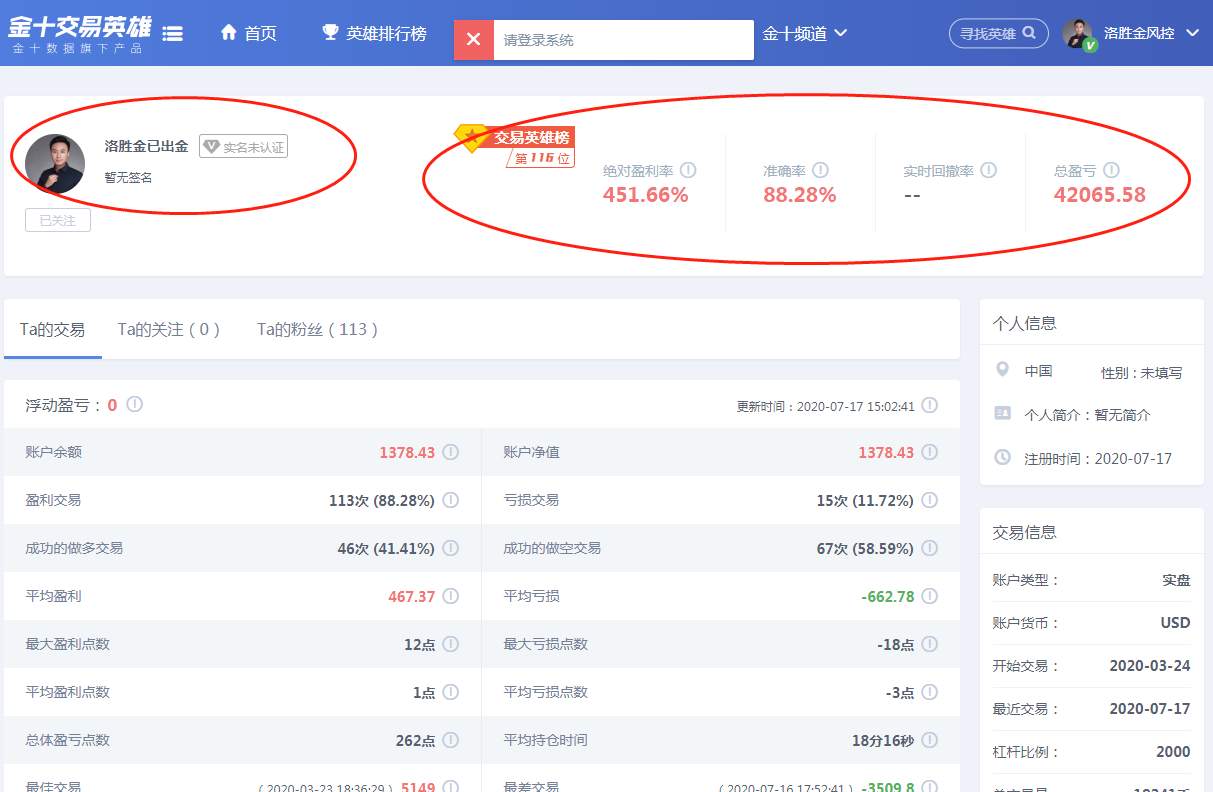
Task: Click info icon in 成功的做多交易 row
Action: pyautogui.click(x=451, y=548)
